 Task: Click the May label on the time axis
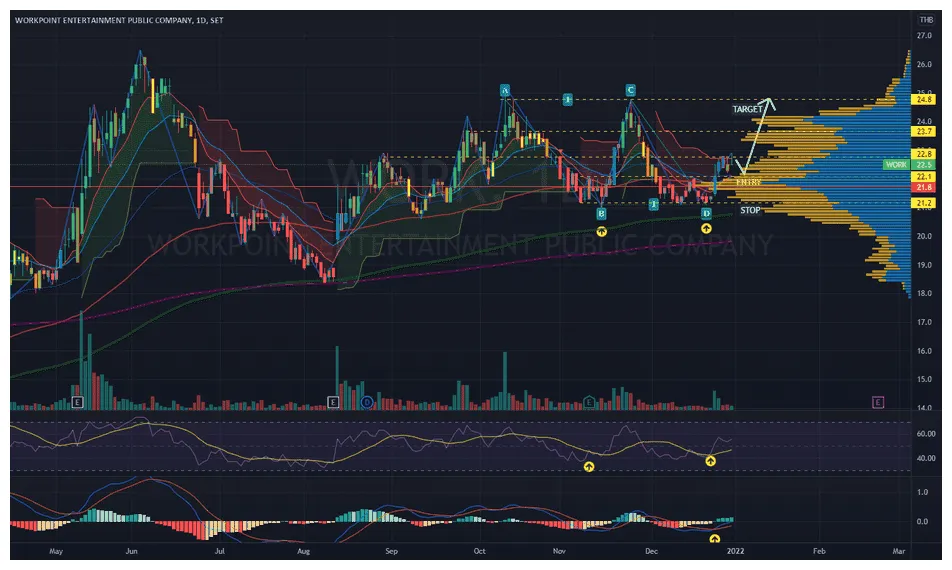coord(56,551)
